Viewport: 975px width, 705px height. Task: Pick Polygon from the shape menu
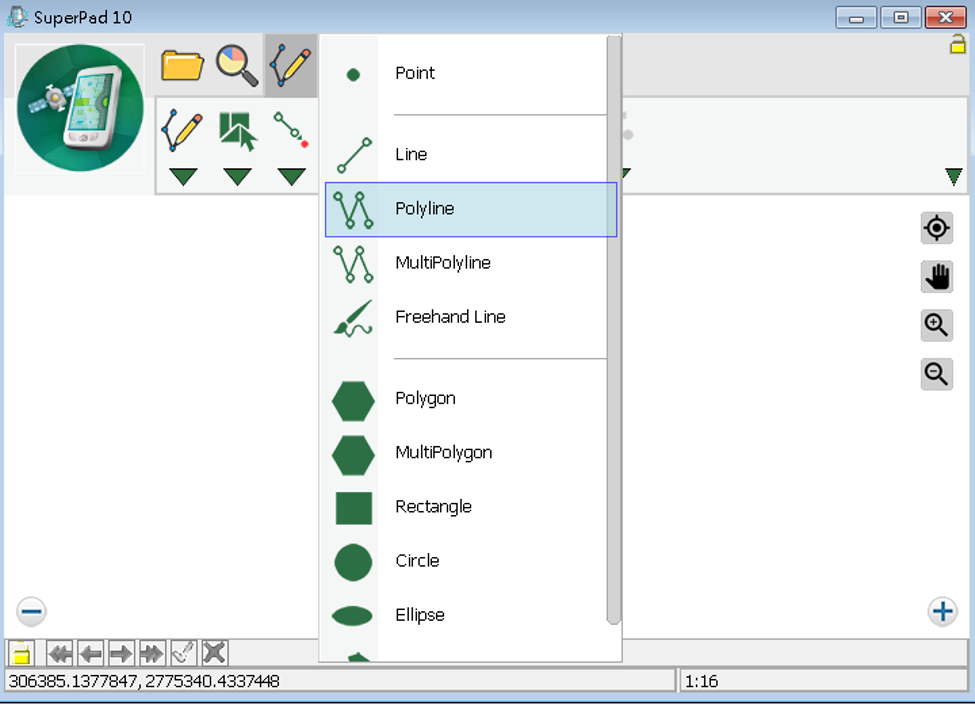tap(471, 399)
